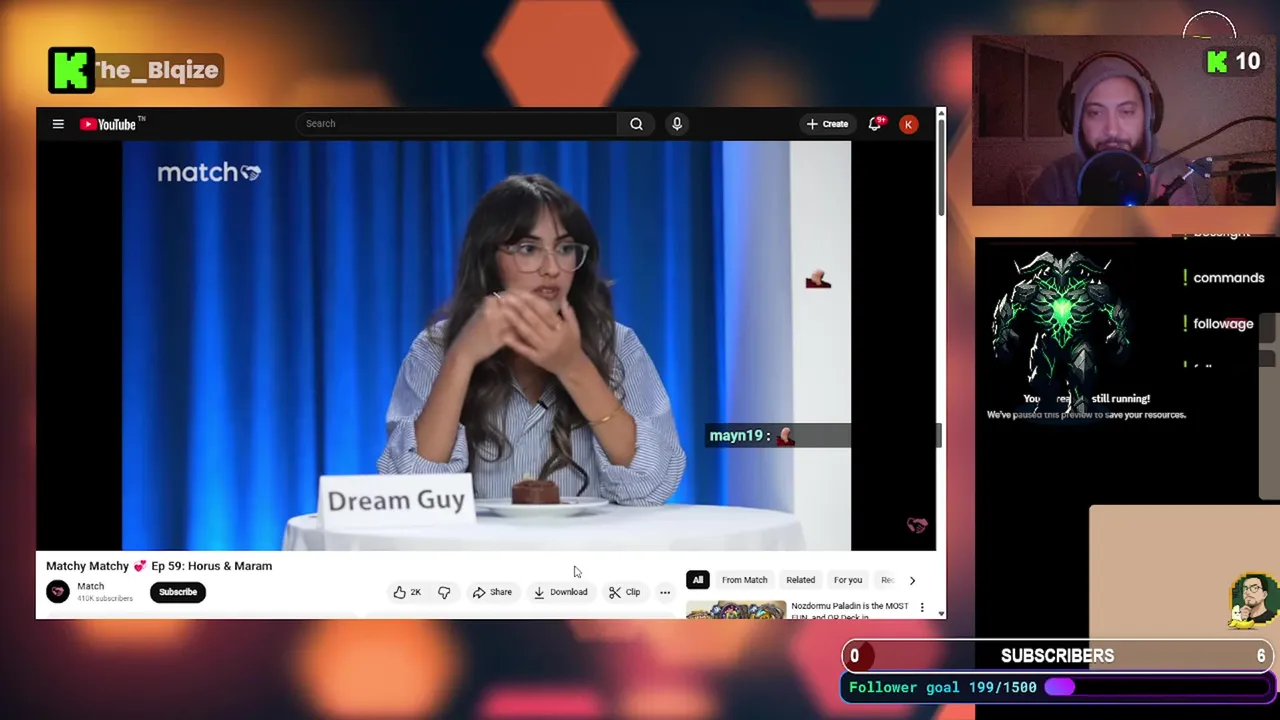This screenshot has width=1280, height=720.
Task: Open more actions three-dot menu
Action: click(x=665, y=592)
